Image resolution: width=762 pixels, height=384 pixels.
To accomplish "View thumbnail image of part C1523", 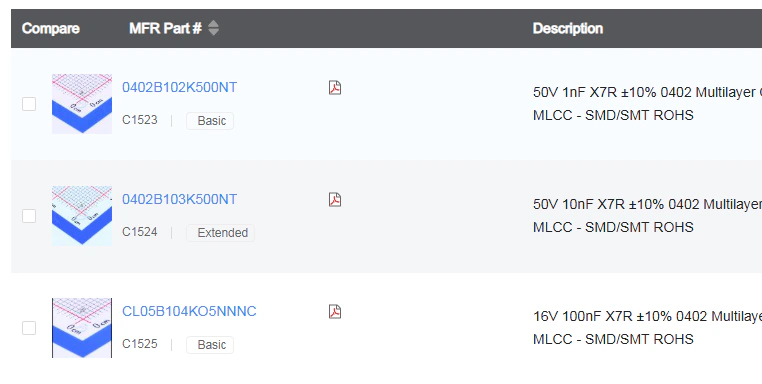I will point(82,104).
